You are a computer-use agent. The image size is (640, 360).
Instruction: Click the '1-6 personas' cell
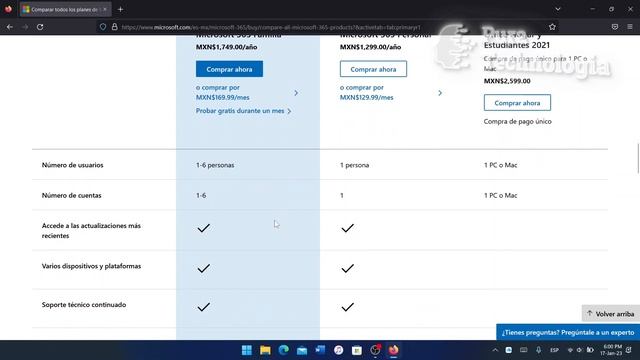215,165
